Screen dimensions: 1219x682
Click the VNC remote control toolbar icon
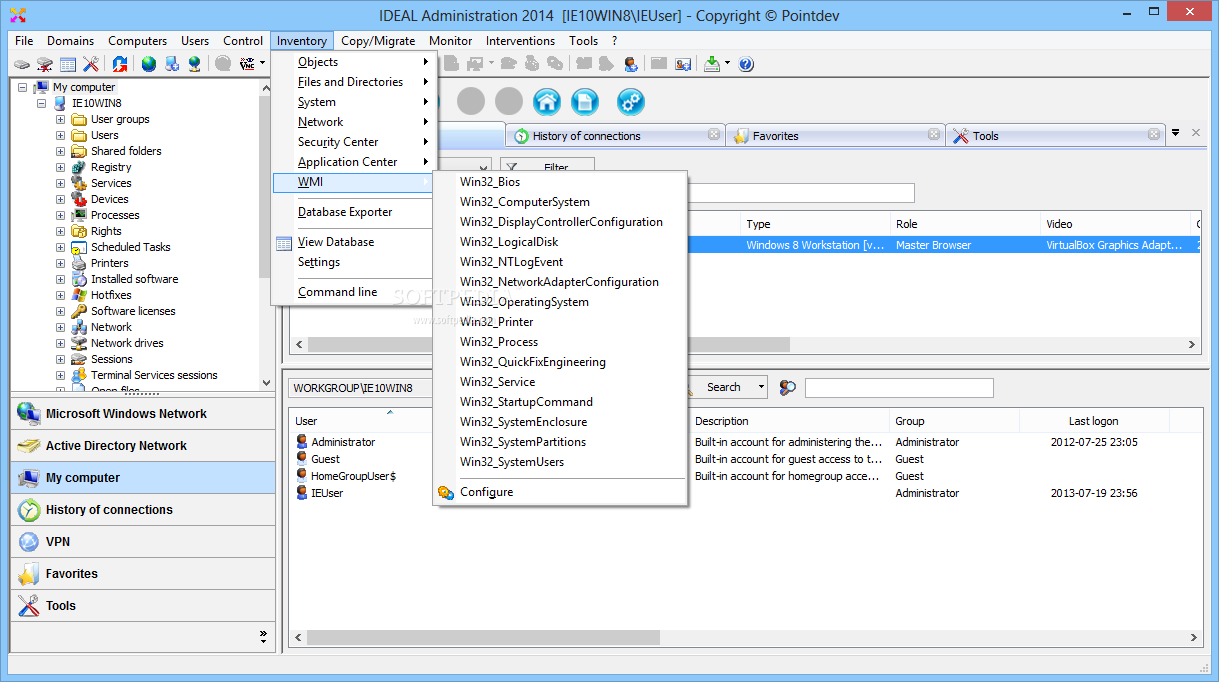click(x=246, y=63)
